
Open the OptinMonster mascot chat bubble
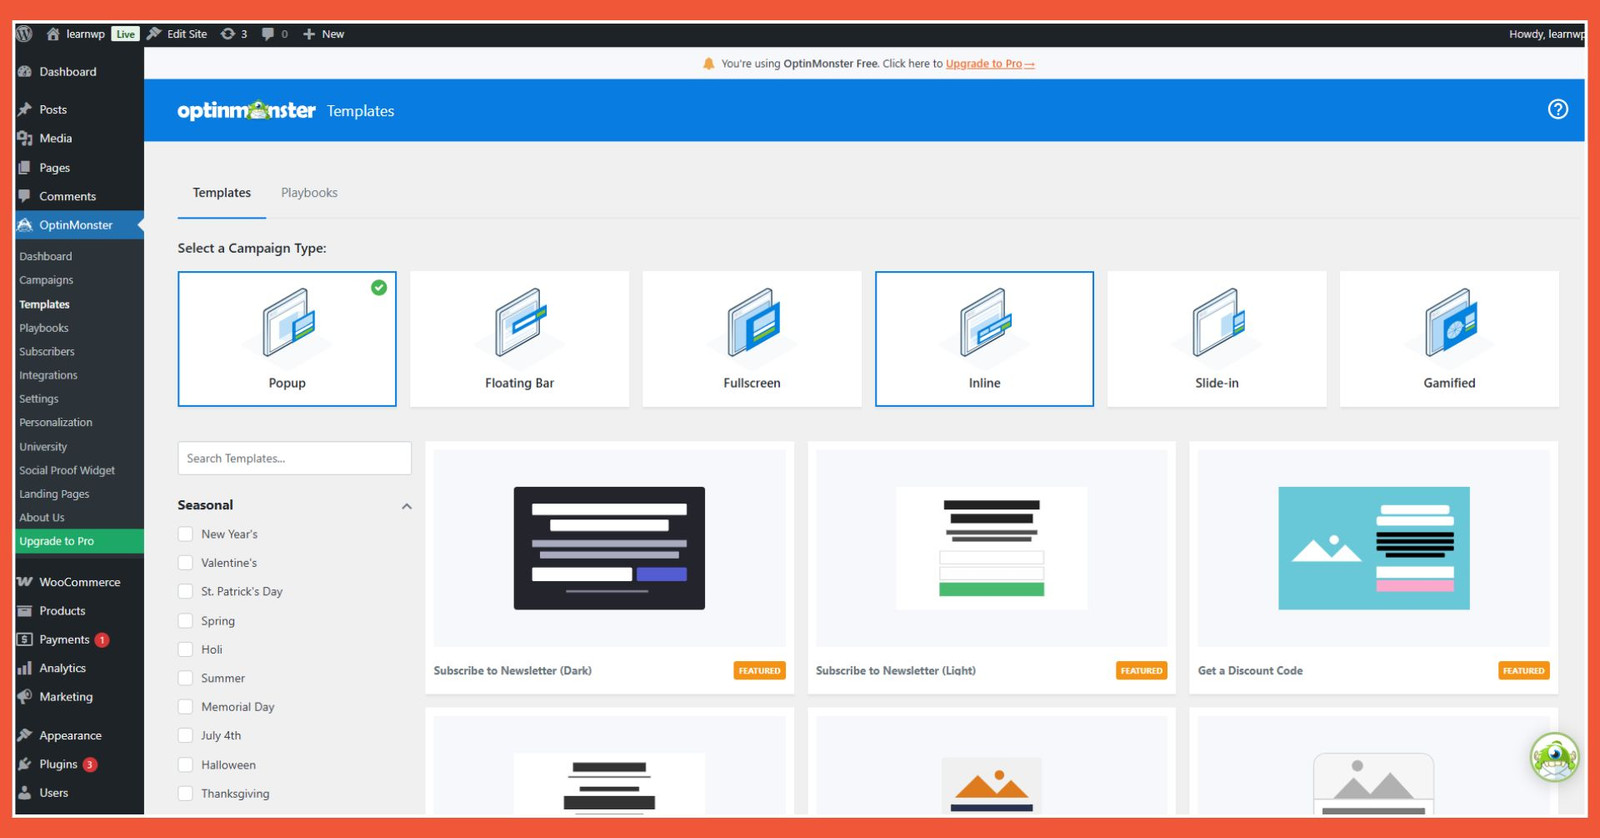1554,757
